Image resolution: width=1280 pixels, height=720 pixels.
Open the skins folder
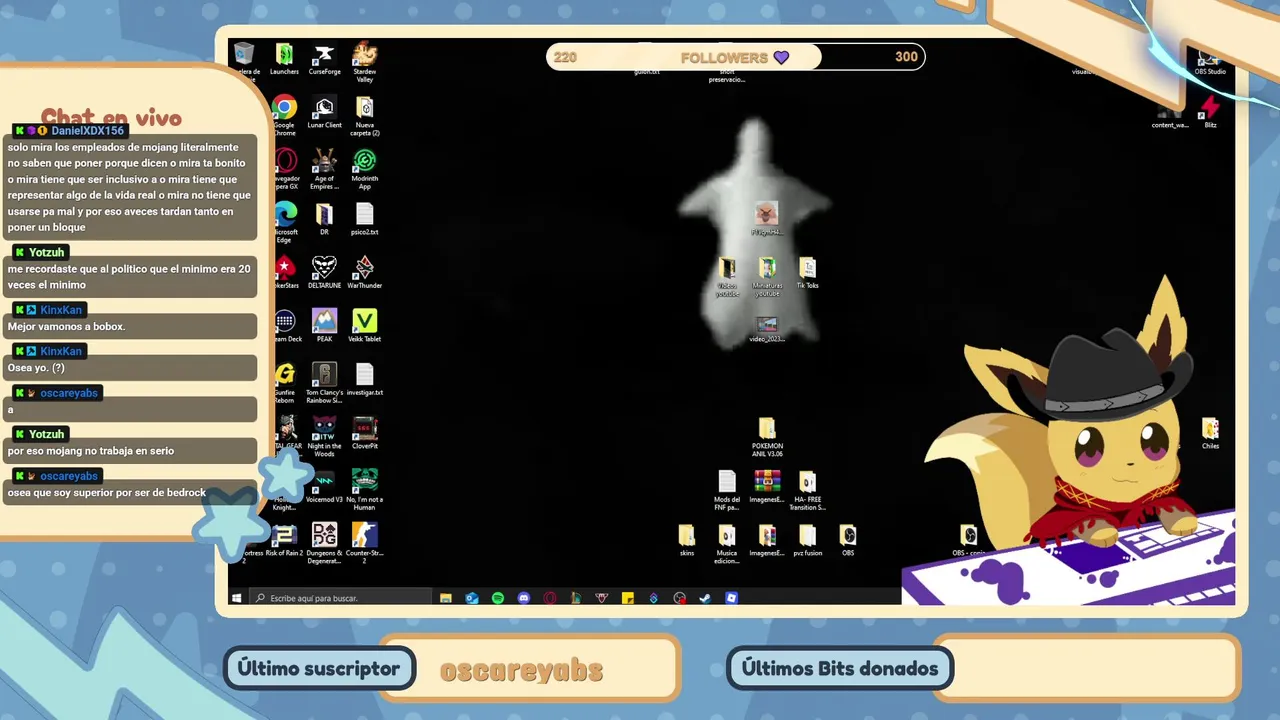coord(686,540)
